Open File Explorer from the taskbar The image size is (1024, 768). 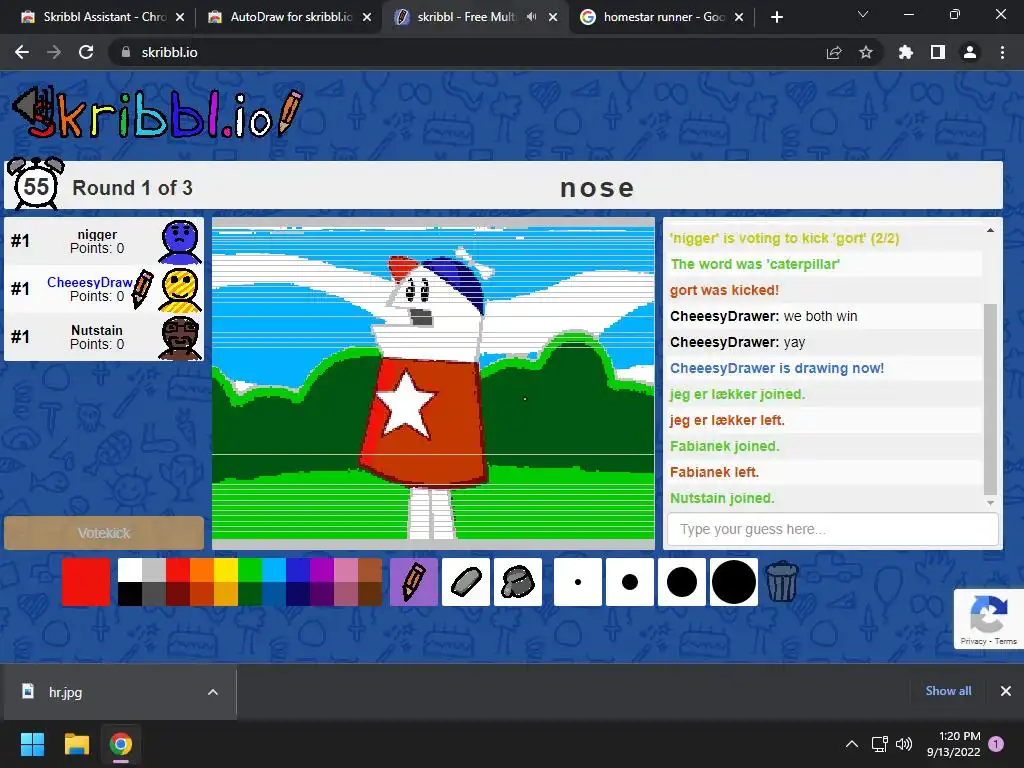[76, 744]
